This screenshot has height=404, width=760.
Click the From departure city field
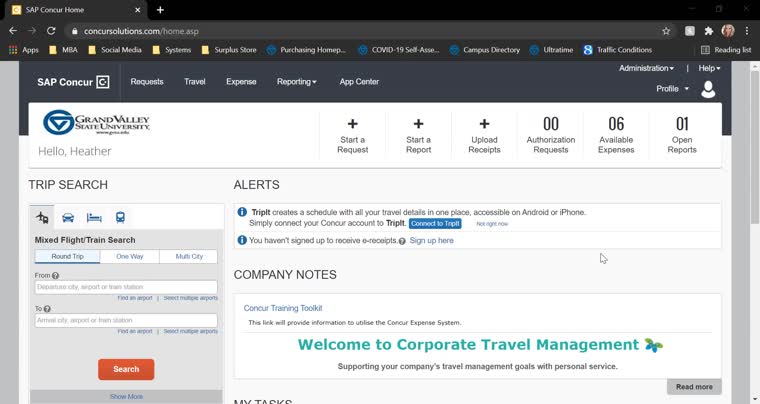point(126,287)
